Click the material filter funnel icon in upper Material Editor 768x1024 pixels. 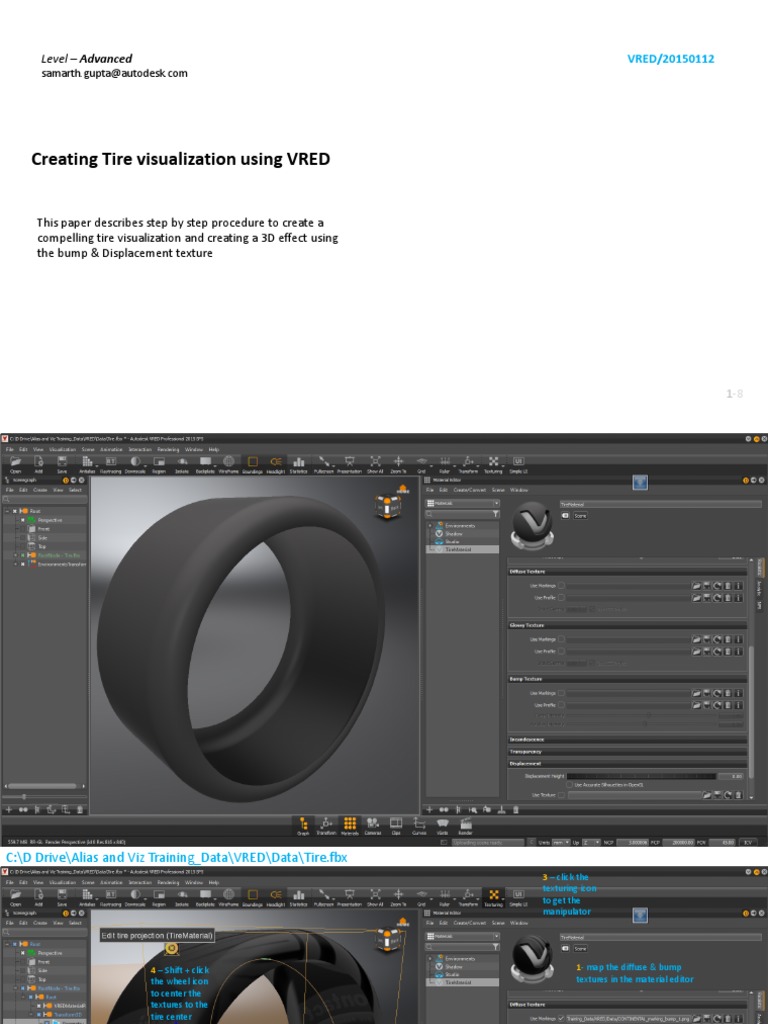point(496,514)
